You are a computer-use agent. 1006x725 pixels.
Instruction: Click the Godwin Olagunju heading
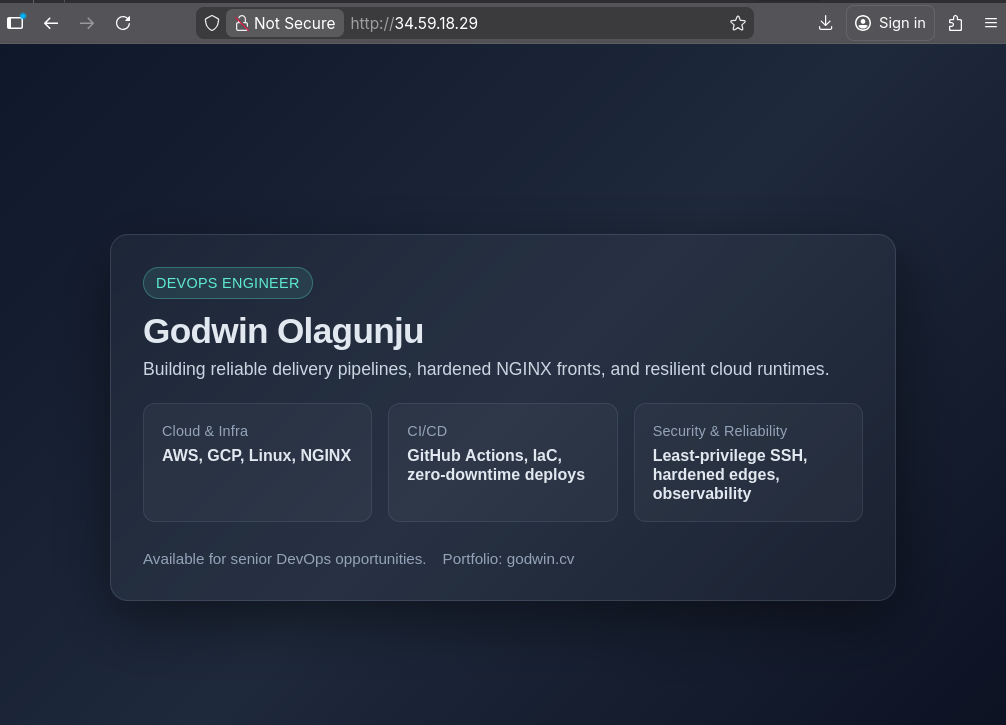coord(283,331)
